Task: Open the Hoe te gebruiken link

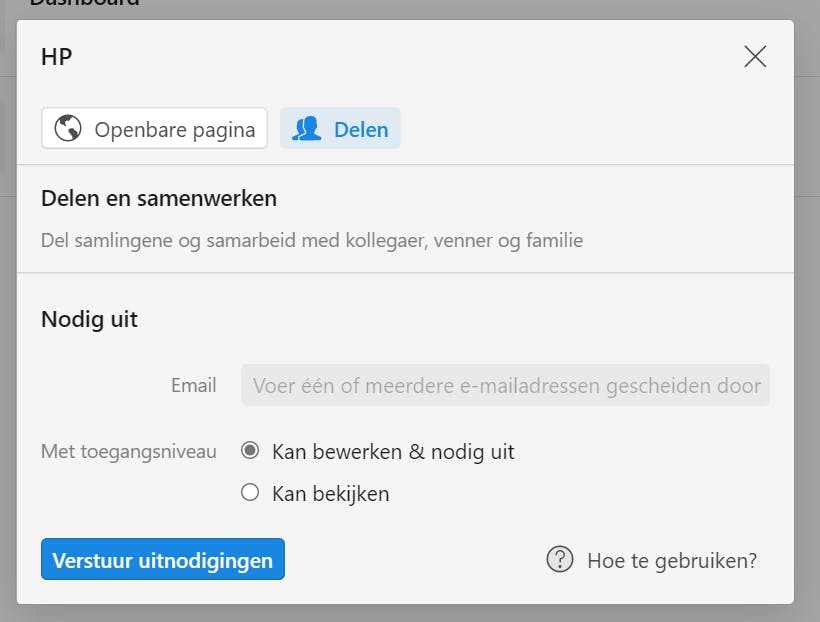Action: [x=668, y=560]
